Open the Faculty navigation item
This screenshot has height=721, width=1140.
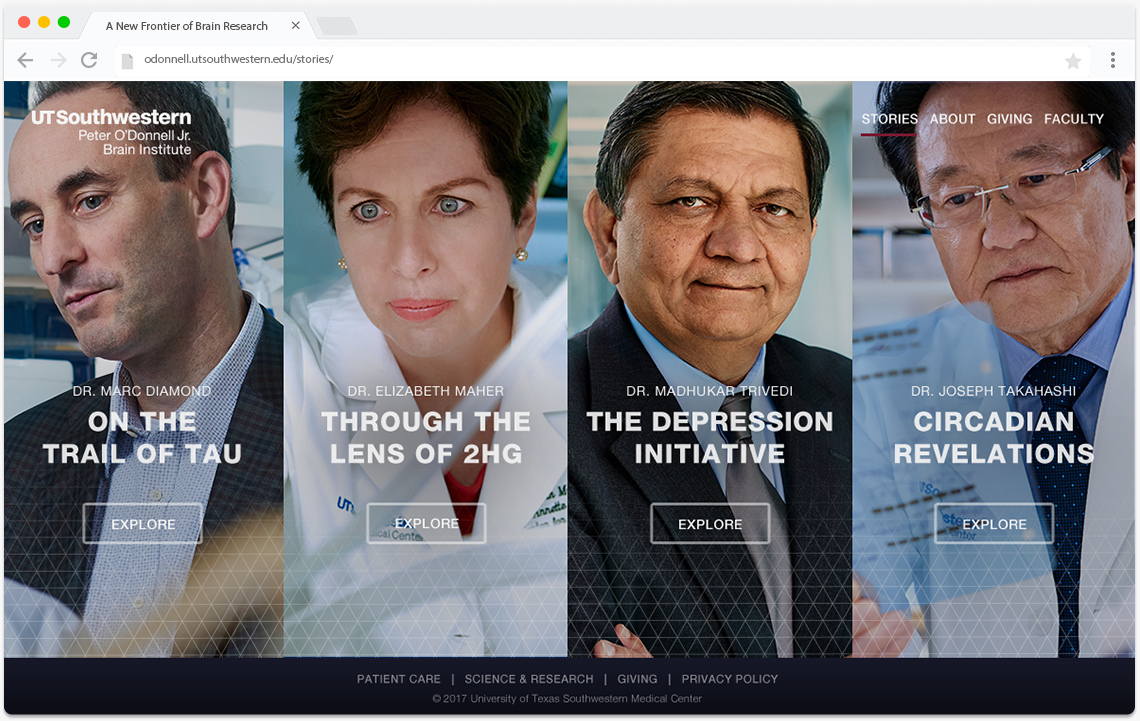pyautogui.click(x=1074, y=119)
